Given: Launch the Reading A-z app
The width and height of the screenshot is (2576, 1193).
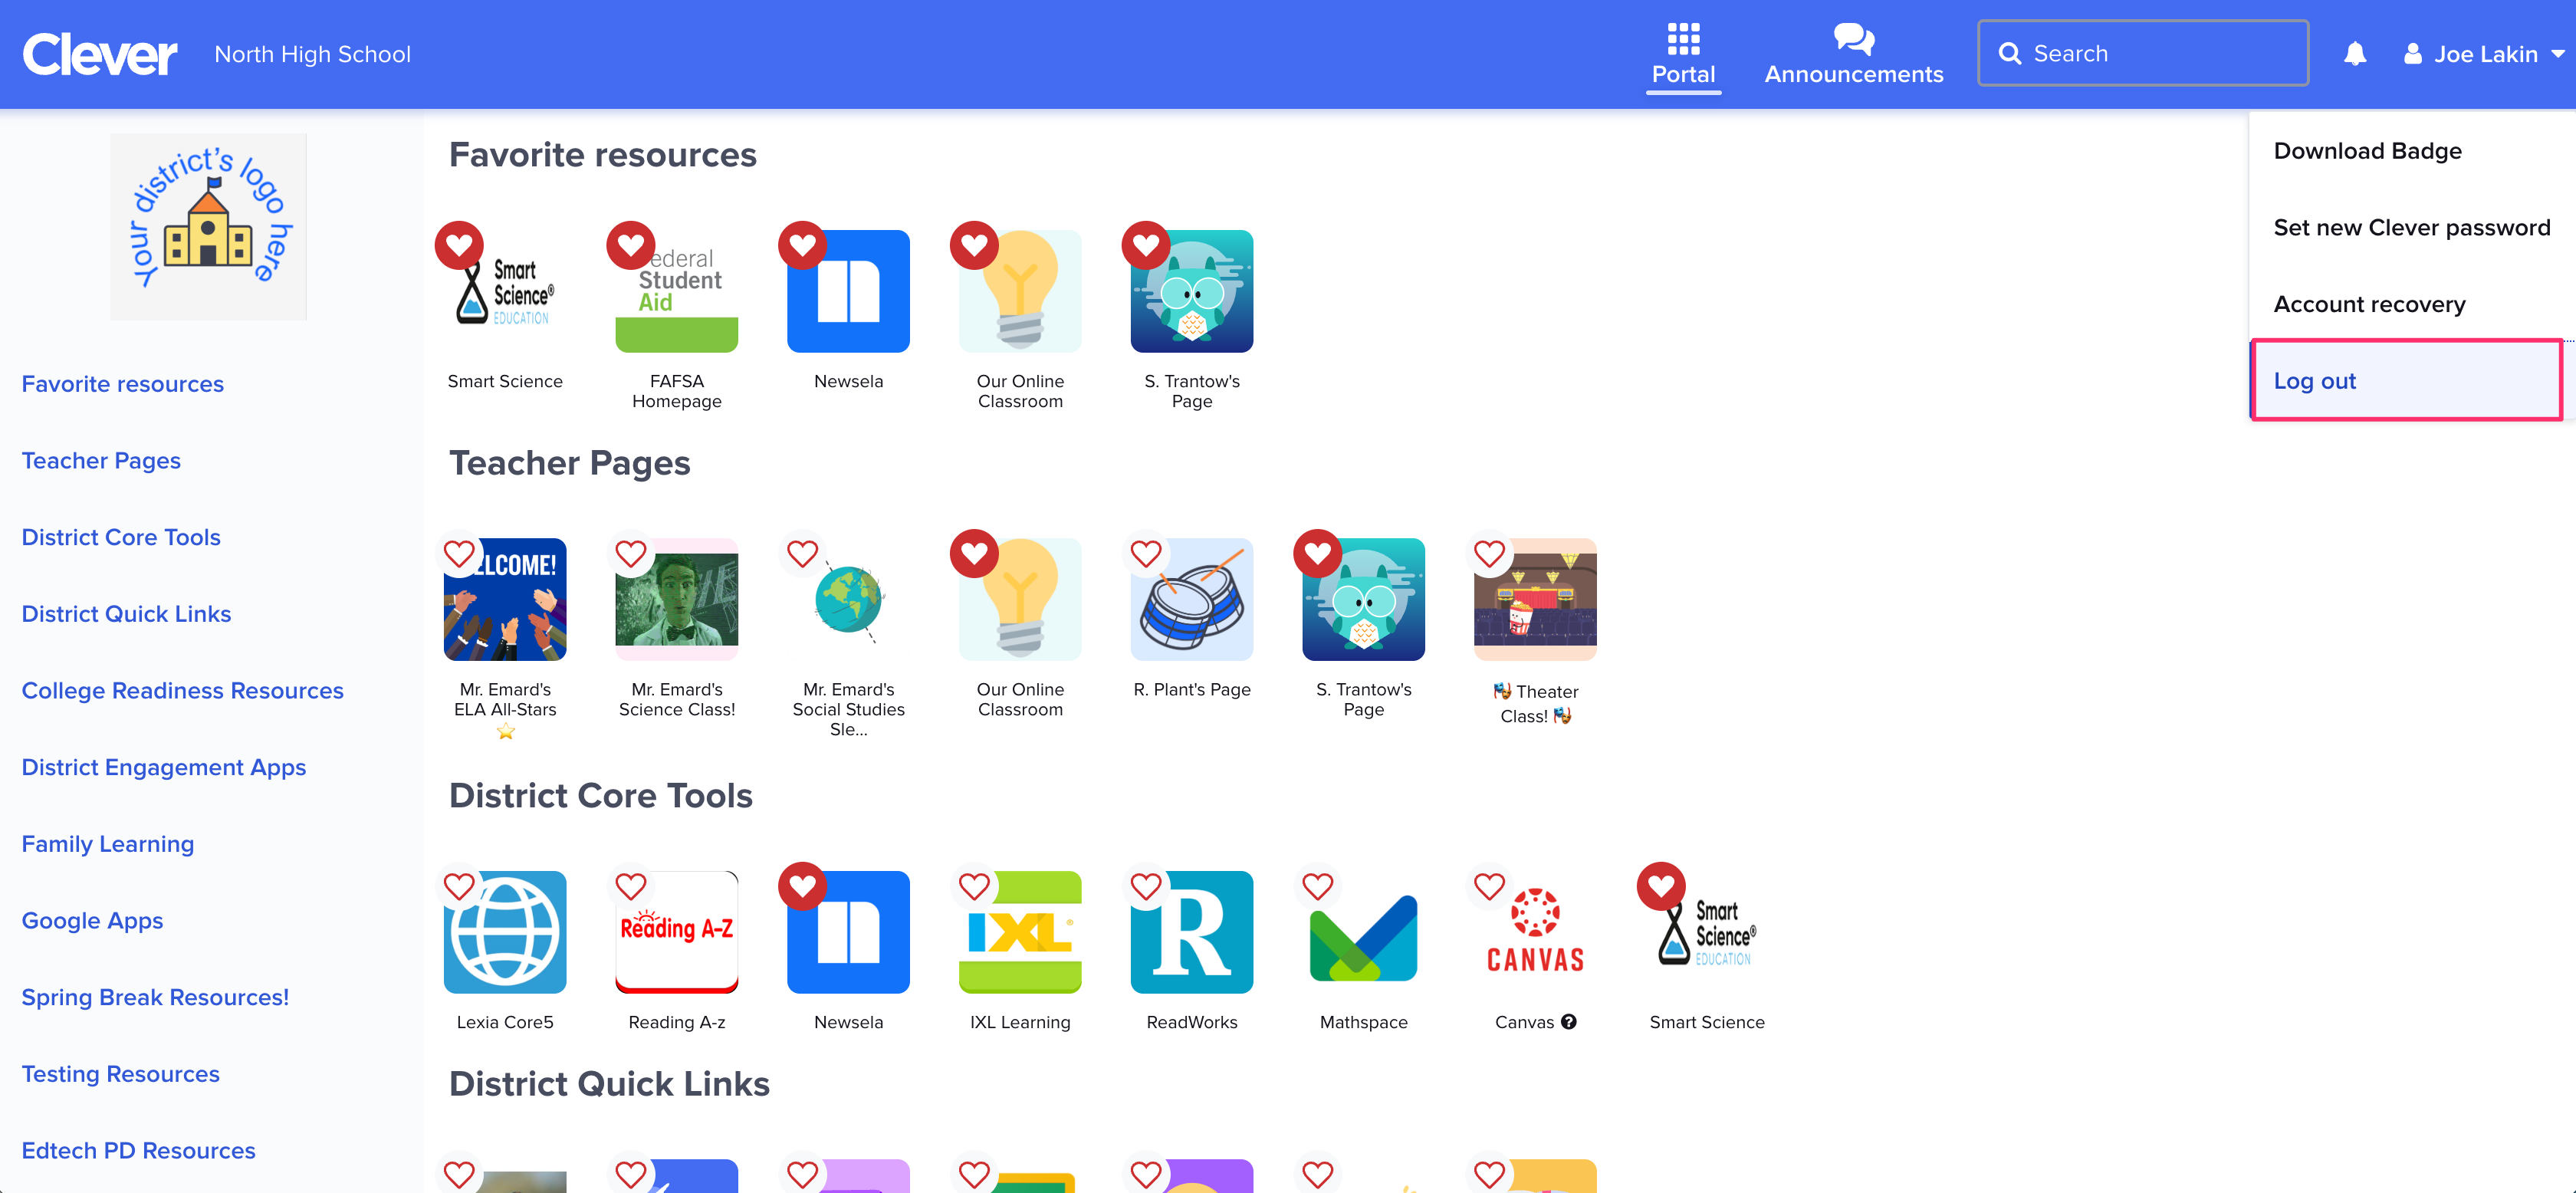Looking at the screenshot, I should pos(677,932).
